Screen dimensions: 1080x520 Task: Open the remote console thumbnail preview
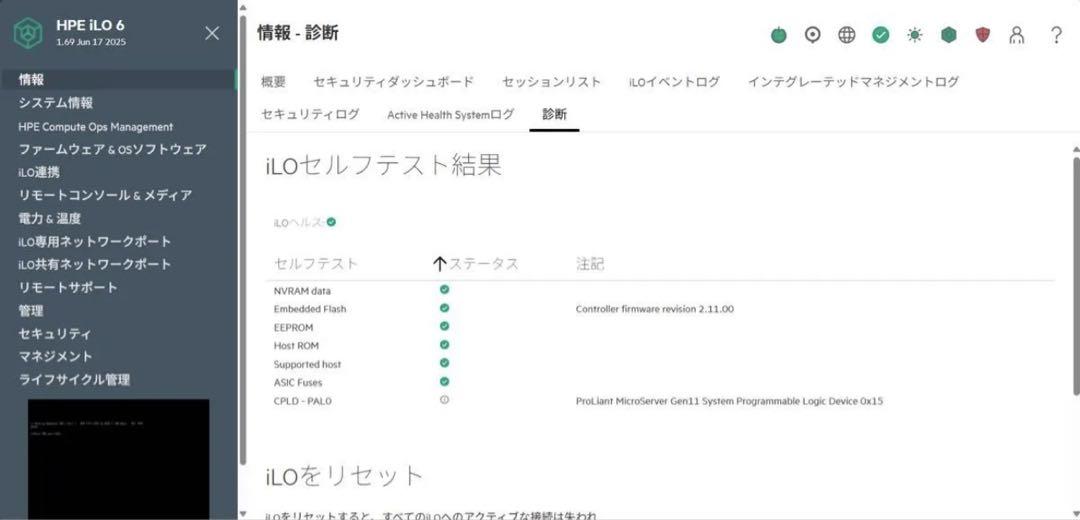(118, 459)
